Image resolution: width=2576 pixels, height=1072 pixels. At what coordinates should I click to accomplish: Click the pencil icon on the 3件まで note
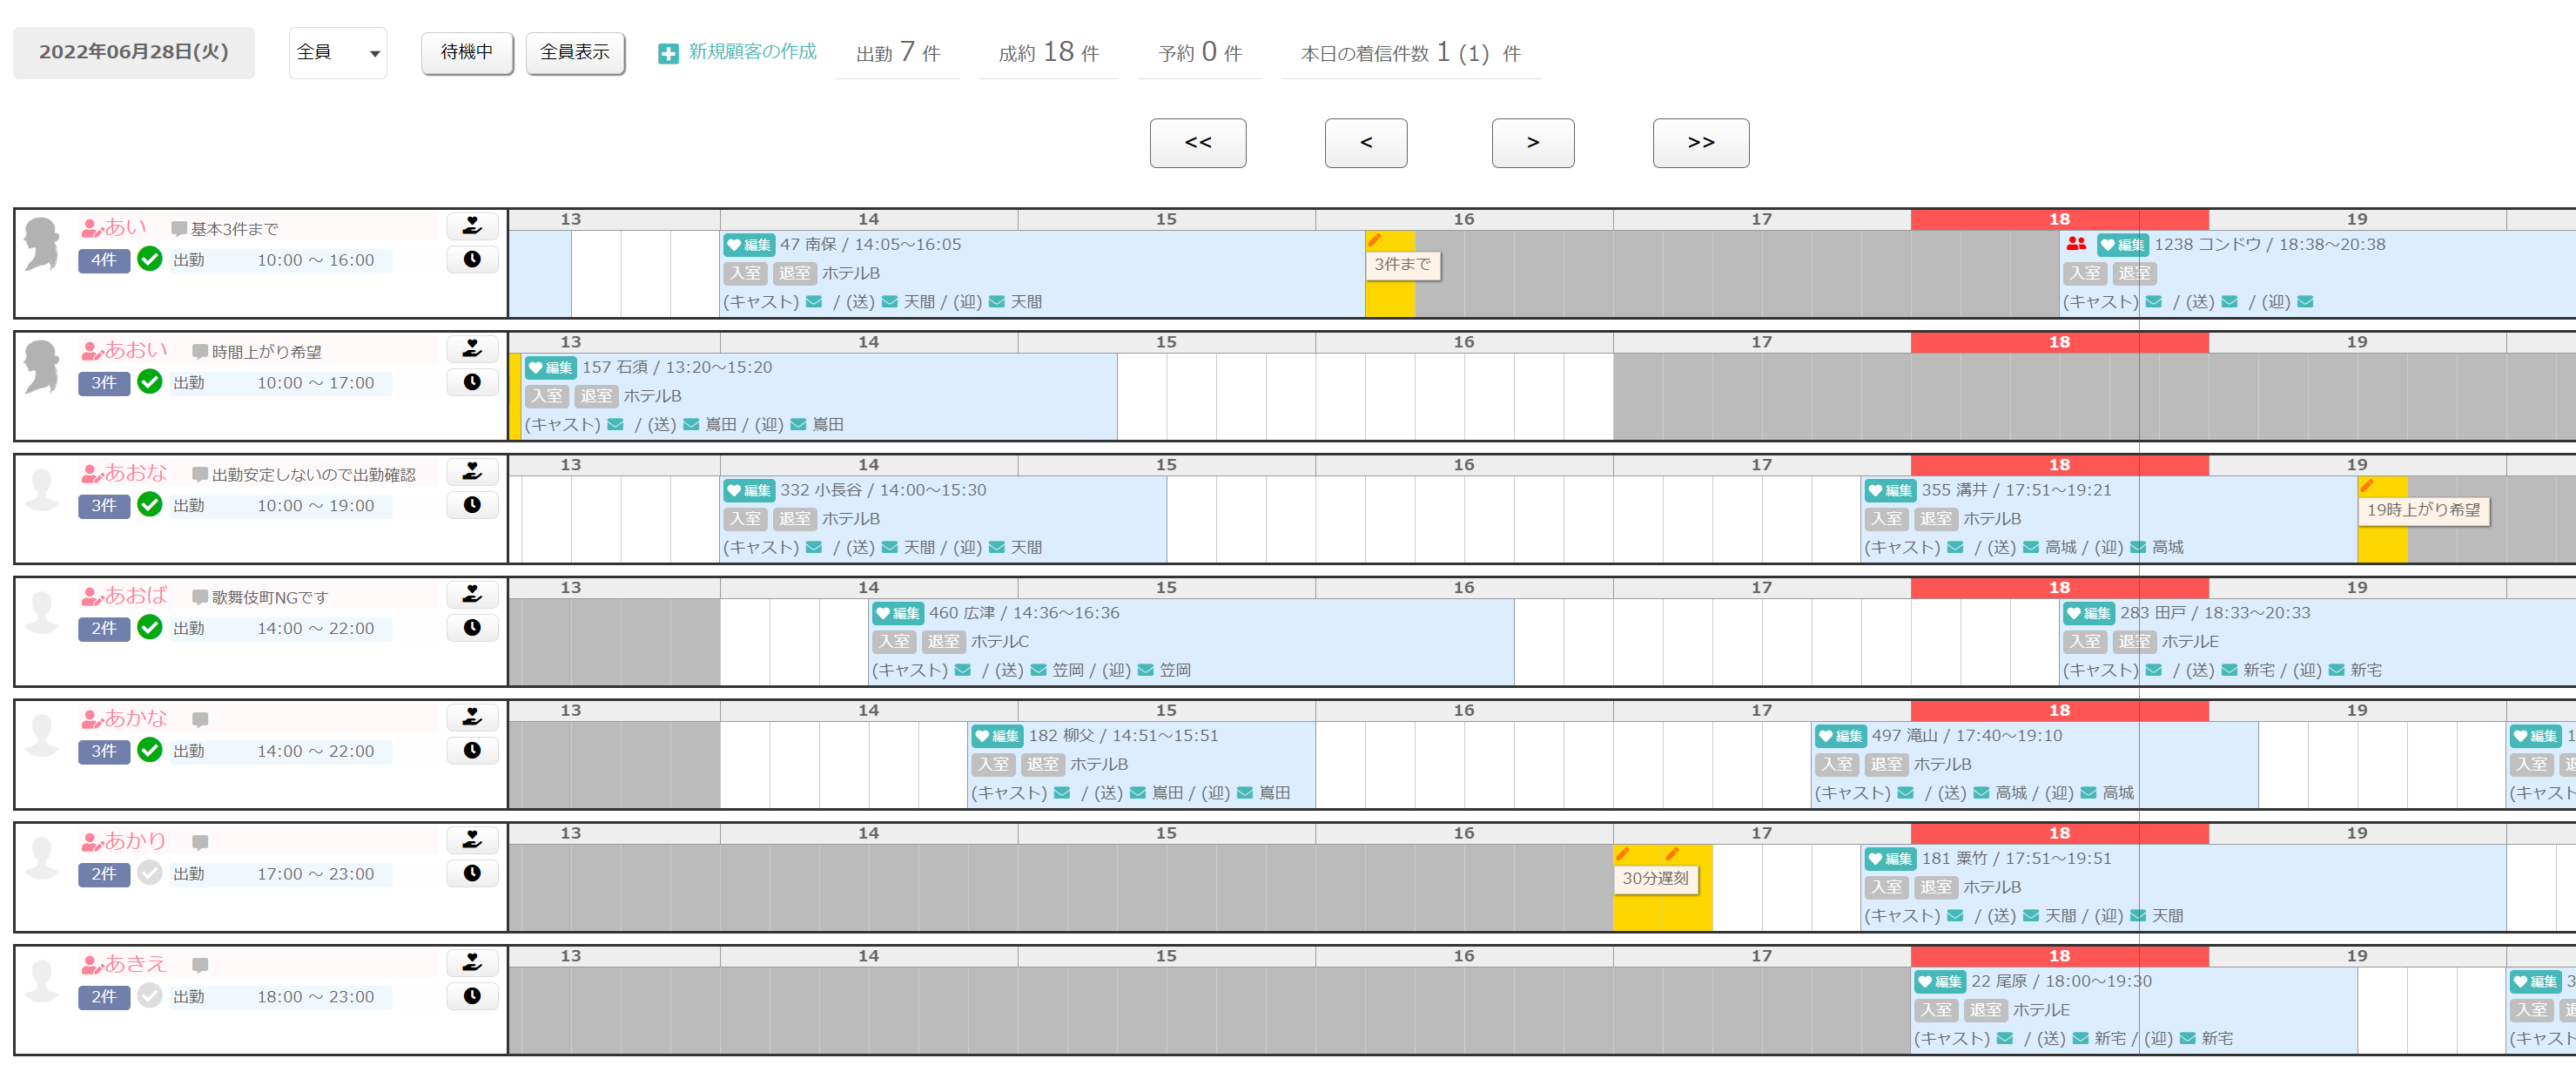coord(1375,240)
